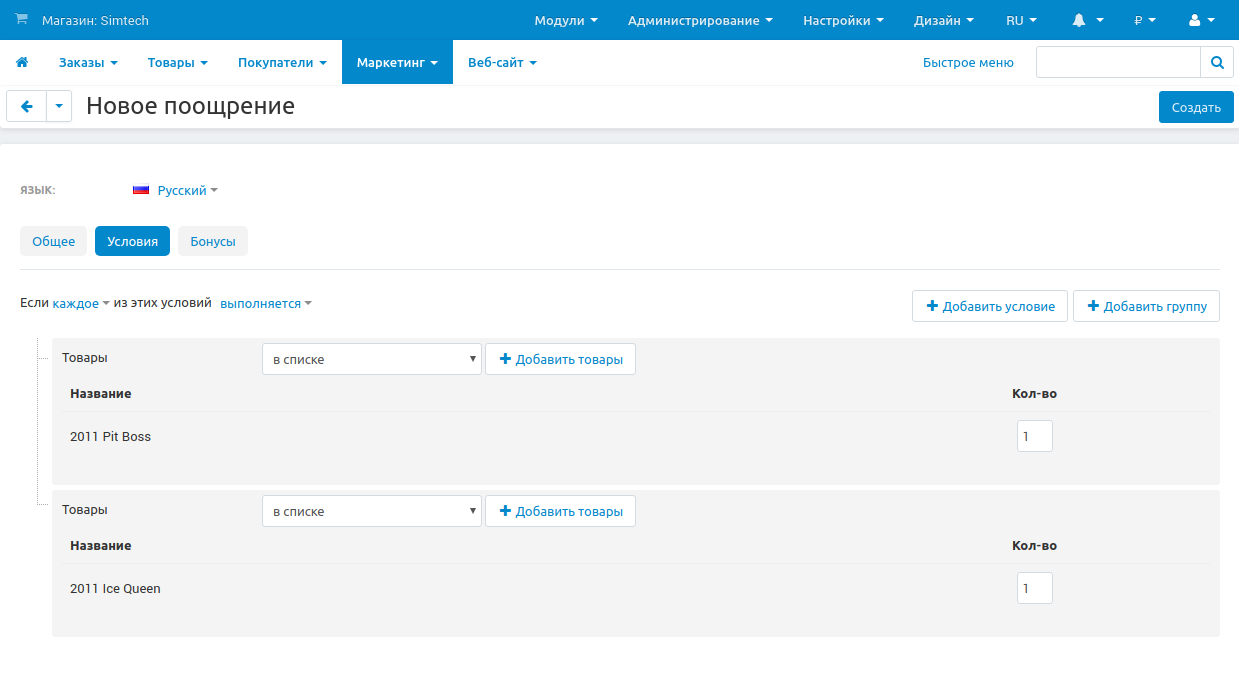Click the shopping cart store icon
This screenshot has height=688, width=1239.
click(21, 20)
